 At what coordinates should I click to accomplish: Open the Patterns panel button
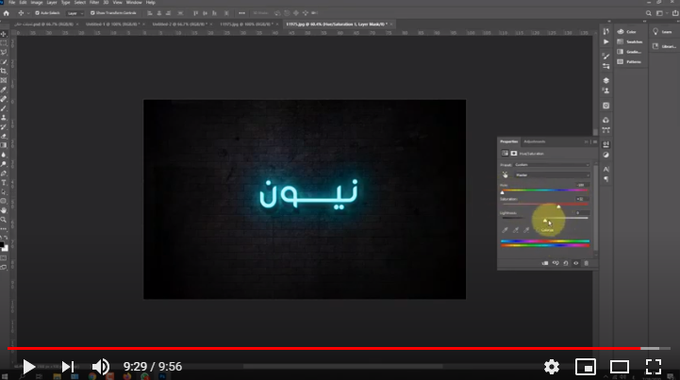coord(629,62)
